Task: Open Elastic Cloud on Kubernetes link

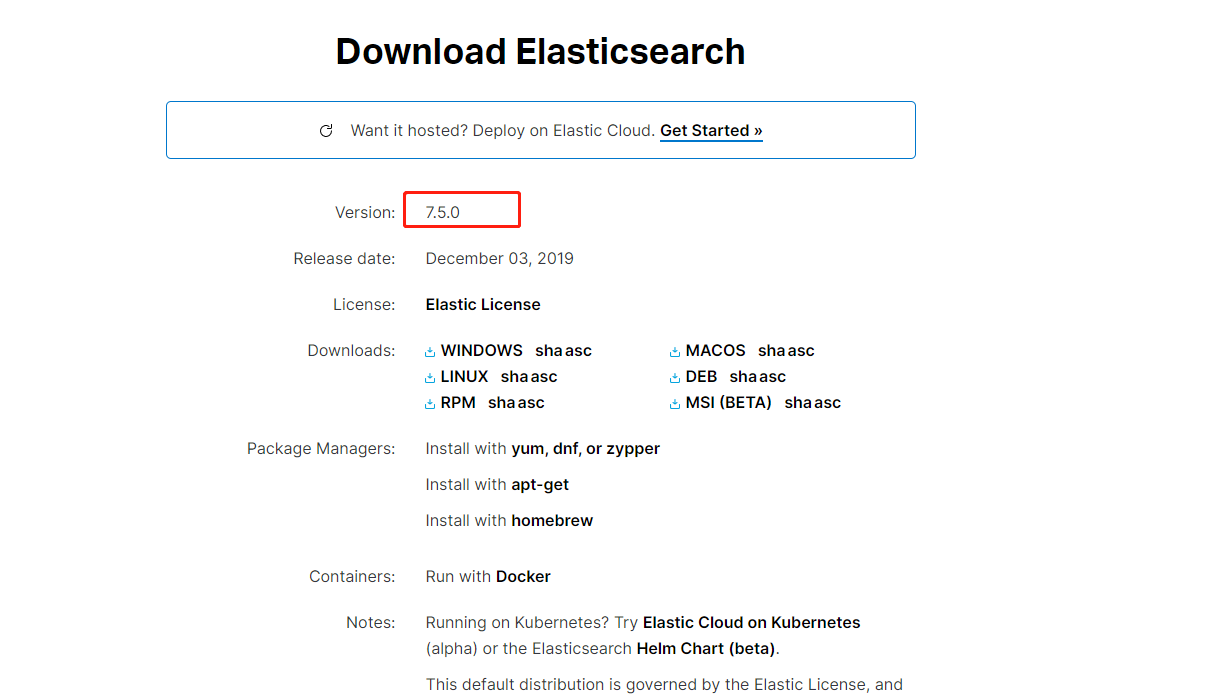Action: (751, 623)
